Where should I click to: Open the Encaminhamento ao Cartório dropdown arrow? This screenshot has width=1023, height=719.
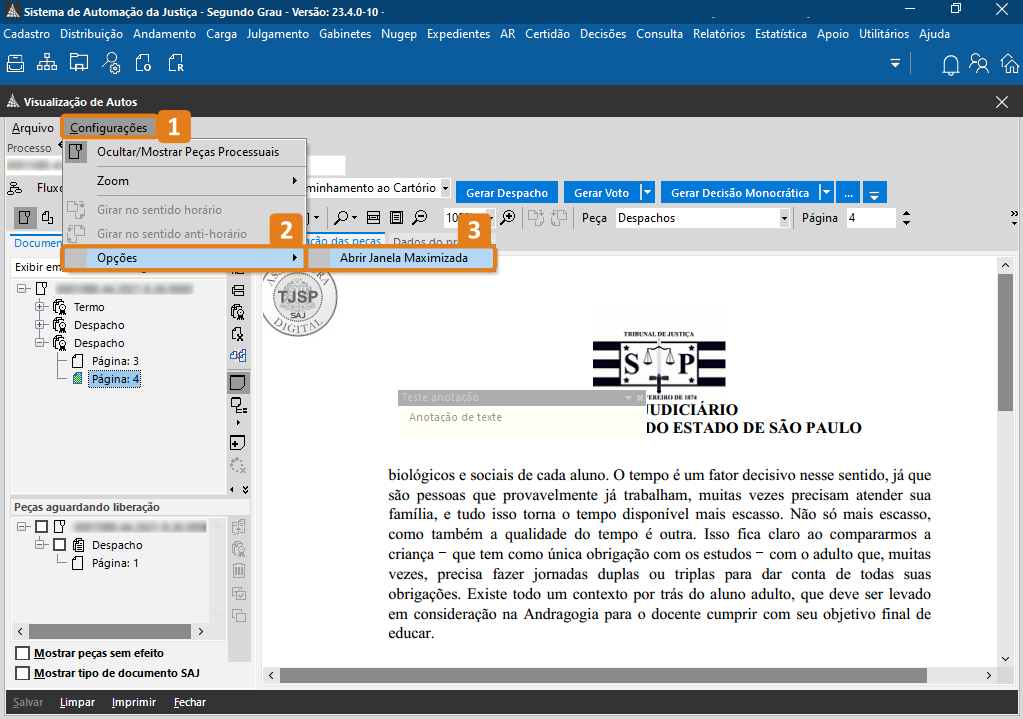[446, 188]
